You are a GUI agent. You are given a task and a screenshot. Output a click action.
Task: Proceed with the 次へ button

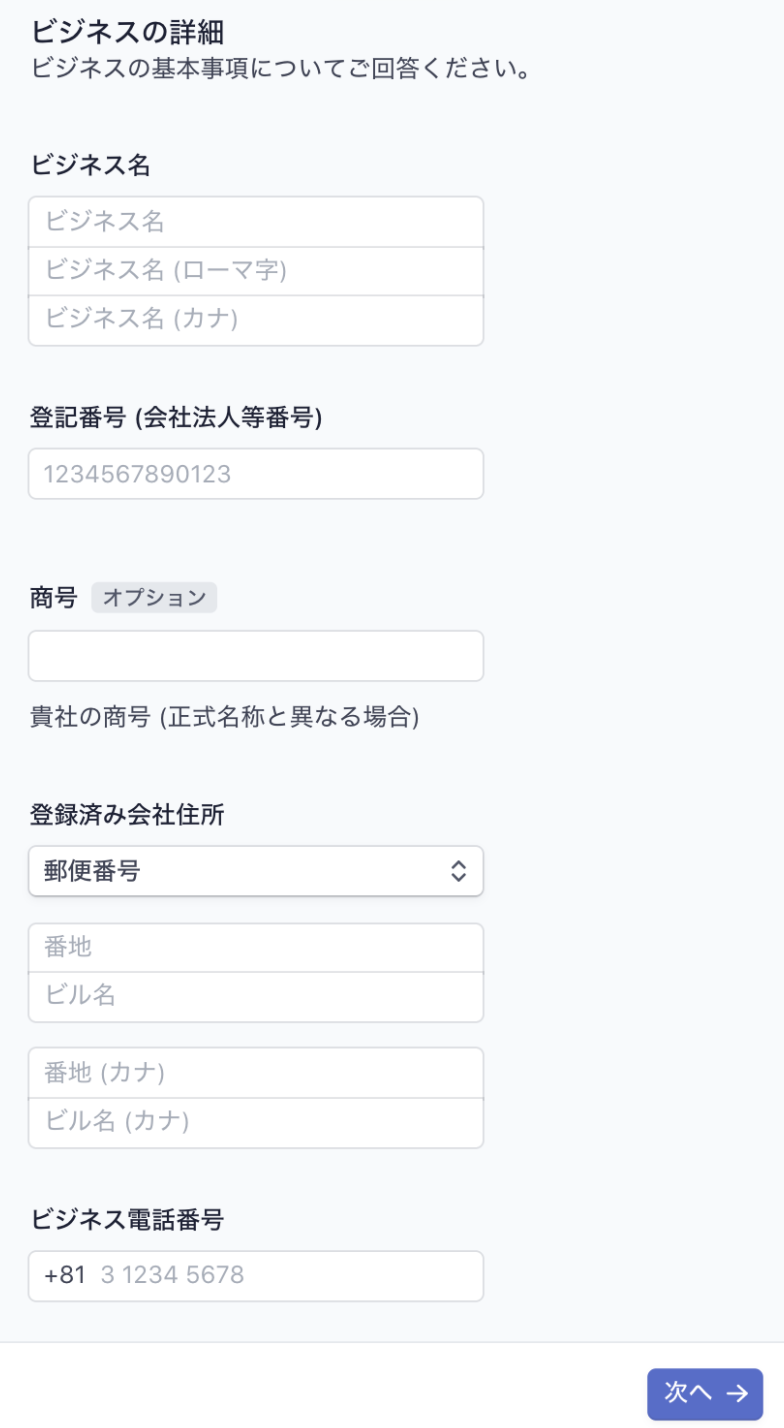(x=705, y=1394)
